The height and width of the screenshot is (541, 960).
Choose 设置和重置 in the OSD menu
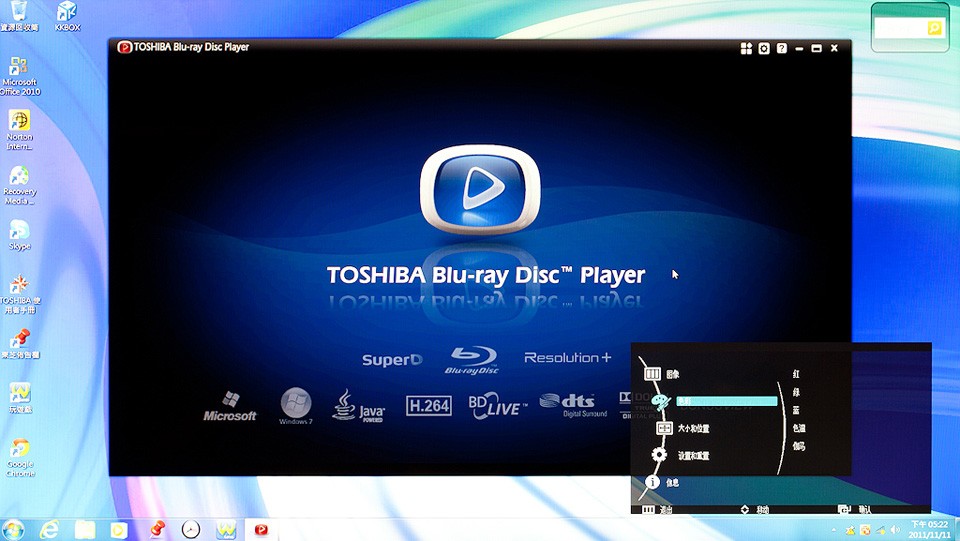693,455
